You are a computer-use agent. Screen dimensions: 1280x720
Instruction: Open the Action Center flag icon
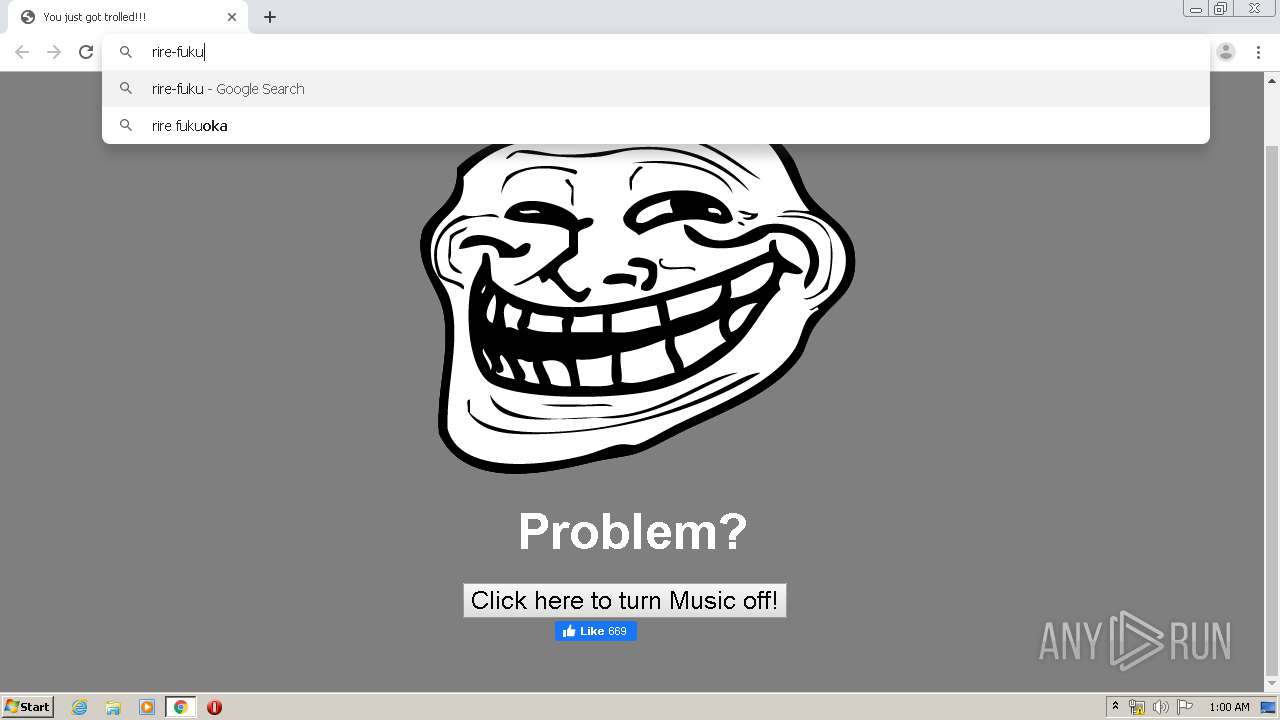click(x=1185, y=707)
